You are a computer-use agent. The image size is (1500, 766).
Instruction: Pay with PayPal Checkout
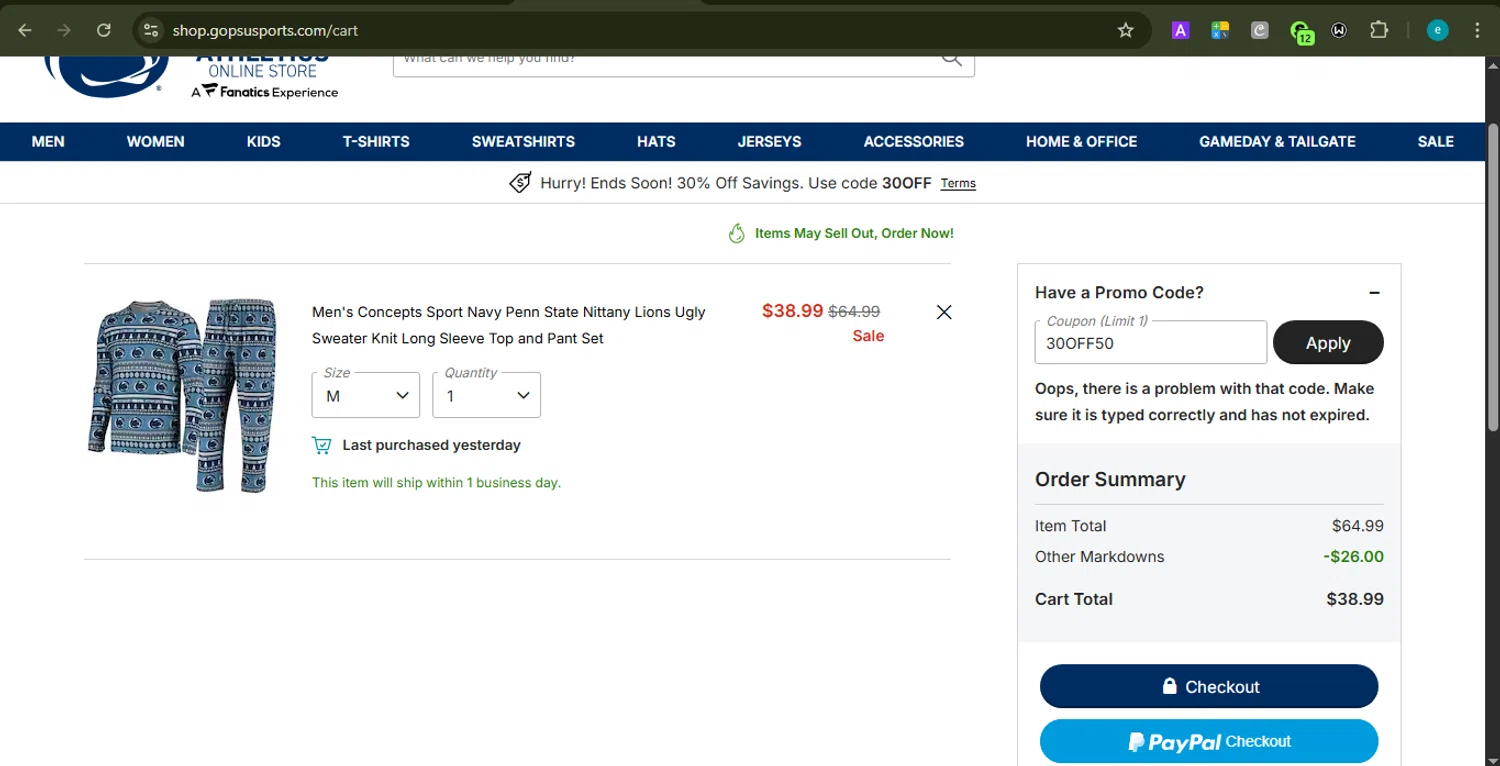tap(1209, 742)
